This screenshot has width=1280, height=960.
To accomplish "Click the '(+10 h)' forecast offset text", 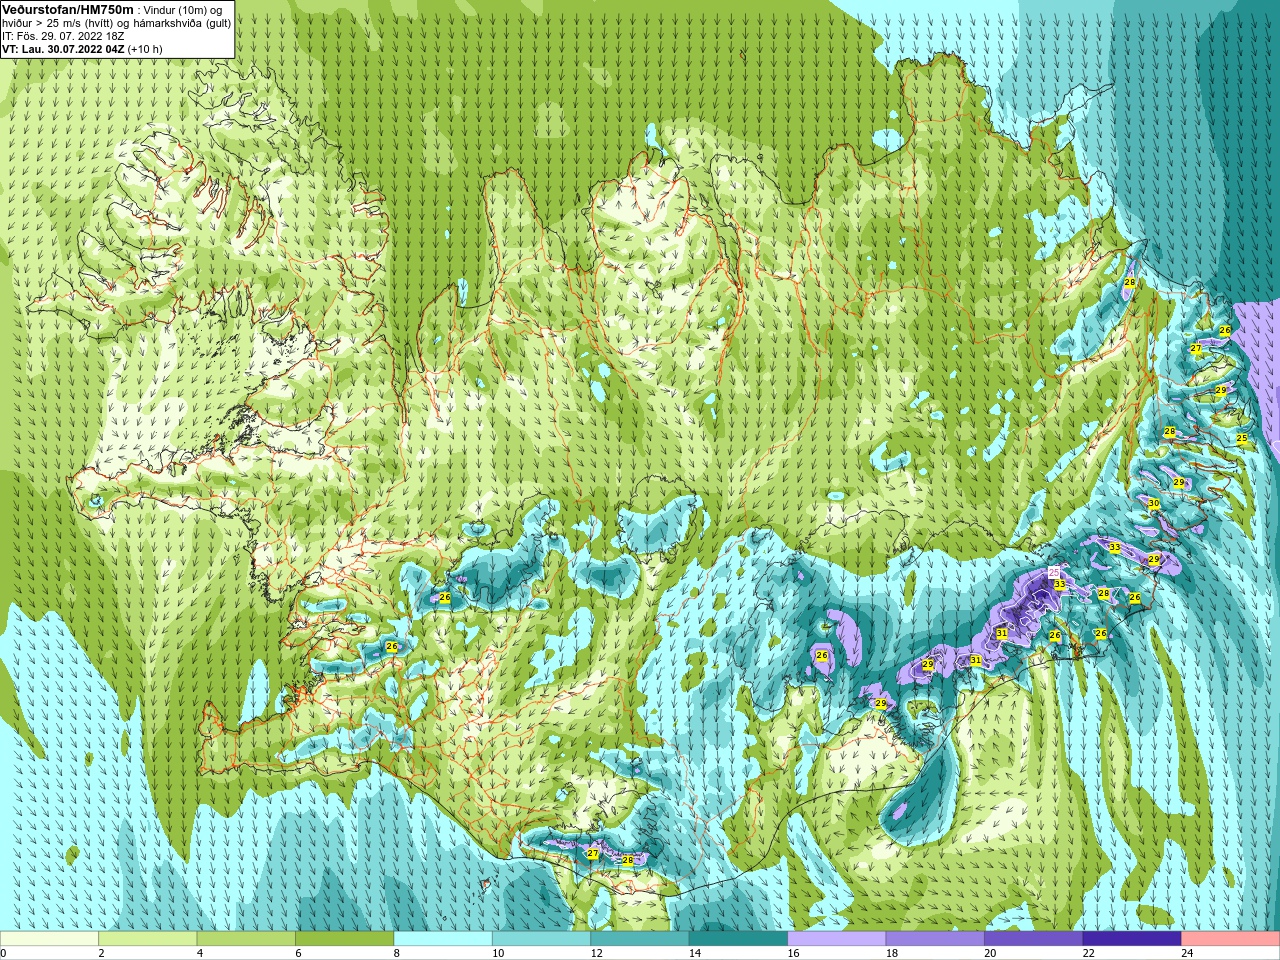I will coord(145,48).
